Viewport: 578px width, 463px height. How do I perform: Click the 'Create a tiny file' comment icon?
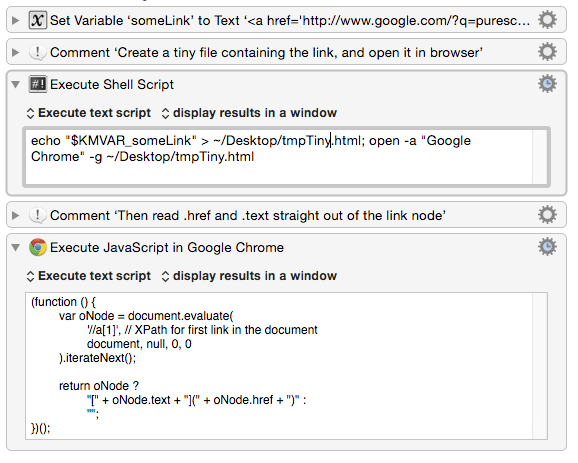38,52
